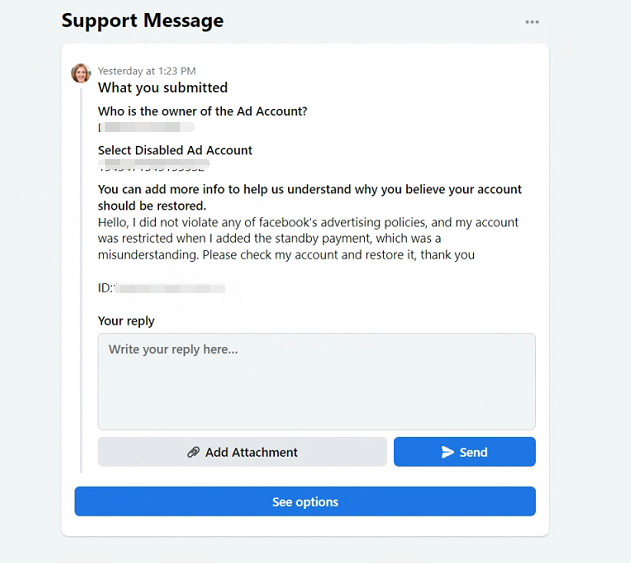Viewport: 631px width, 563px height.
Task: Click in the 'Write your reply here' box
Action: point(316,381)
